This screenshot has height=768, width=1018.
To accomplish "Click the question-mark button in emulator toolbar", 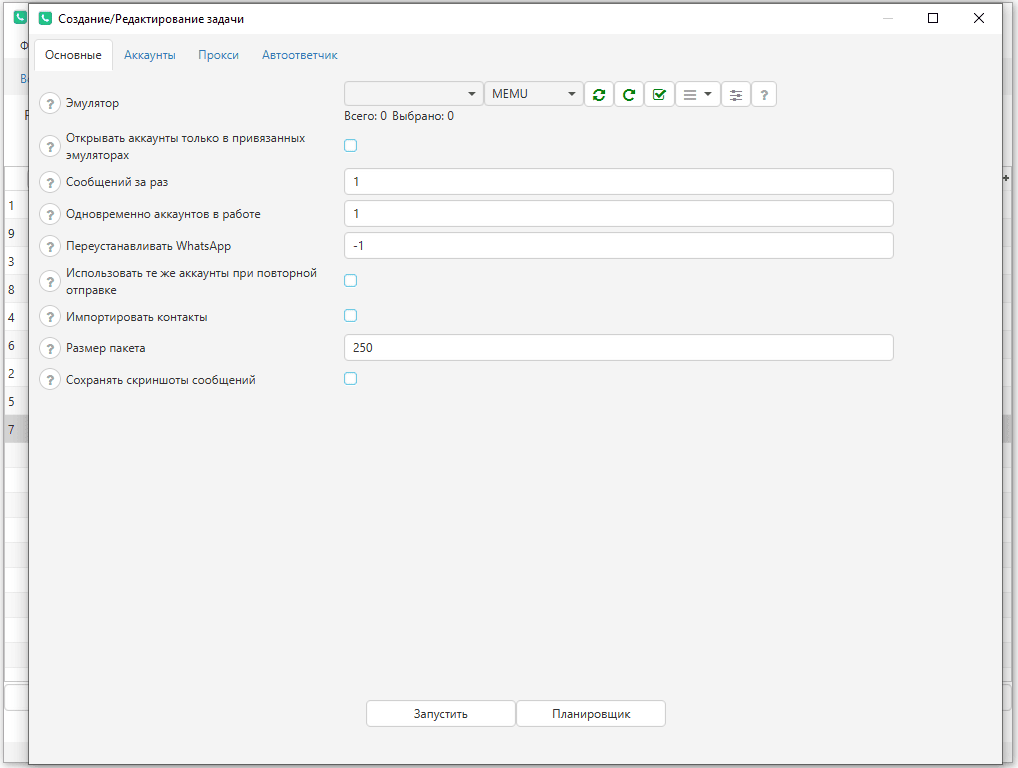I will click(764, 95).
